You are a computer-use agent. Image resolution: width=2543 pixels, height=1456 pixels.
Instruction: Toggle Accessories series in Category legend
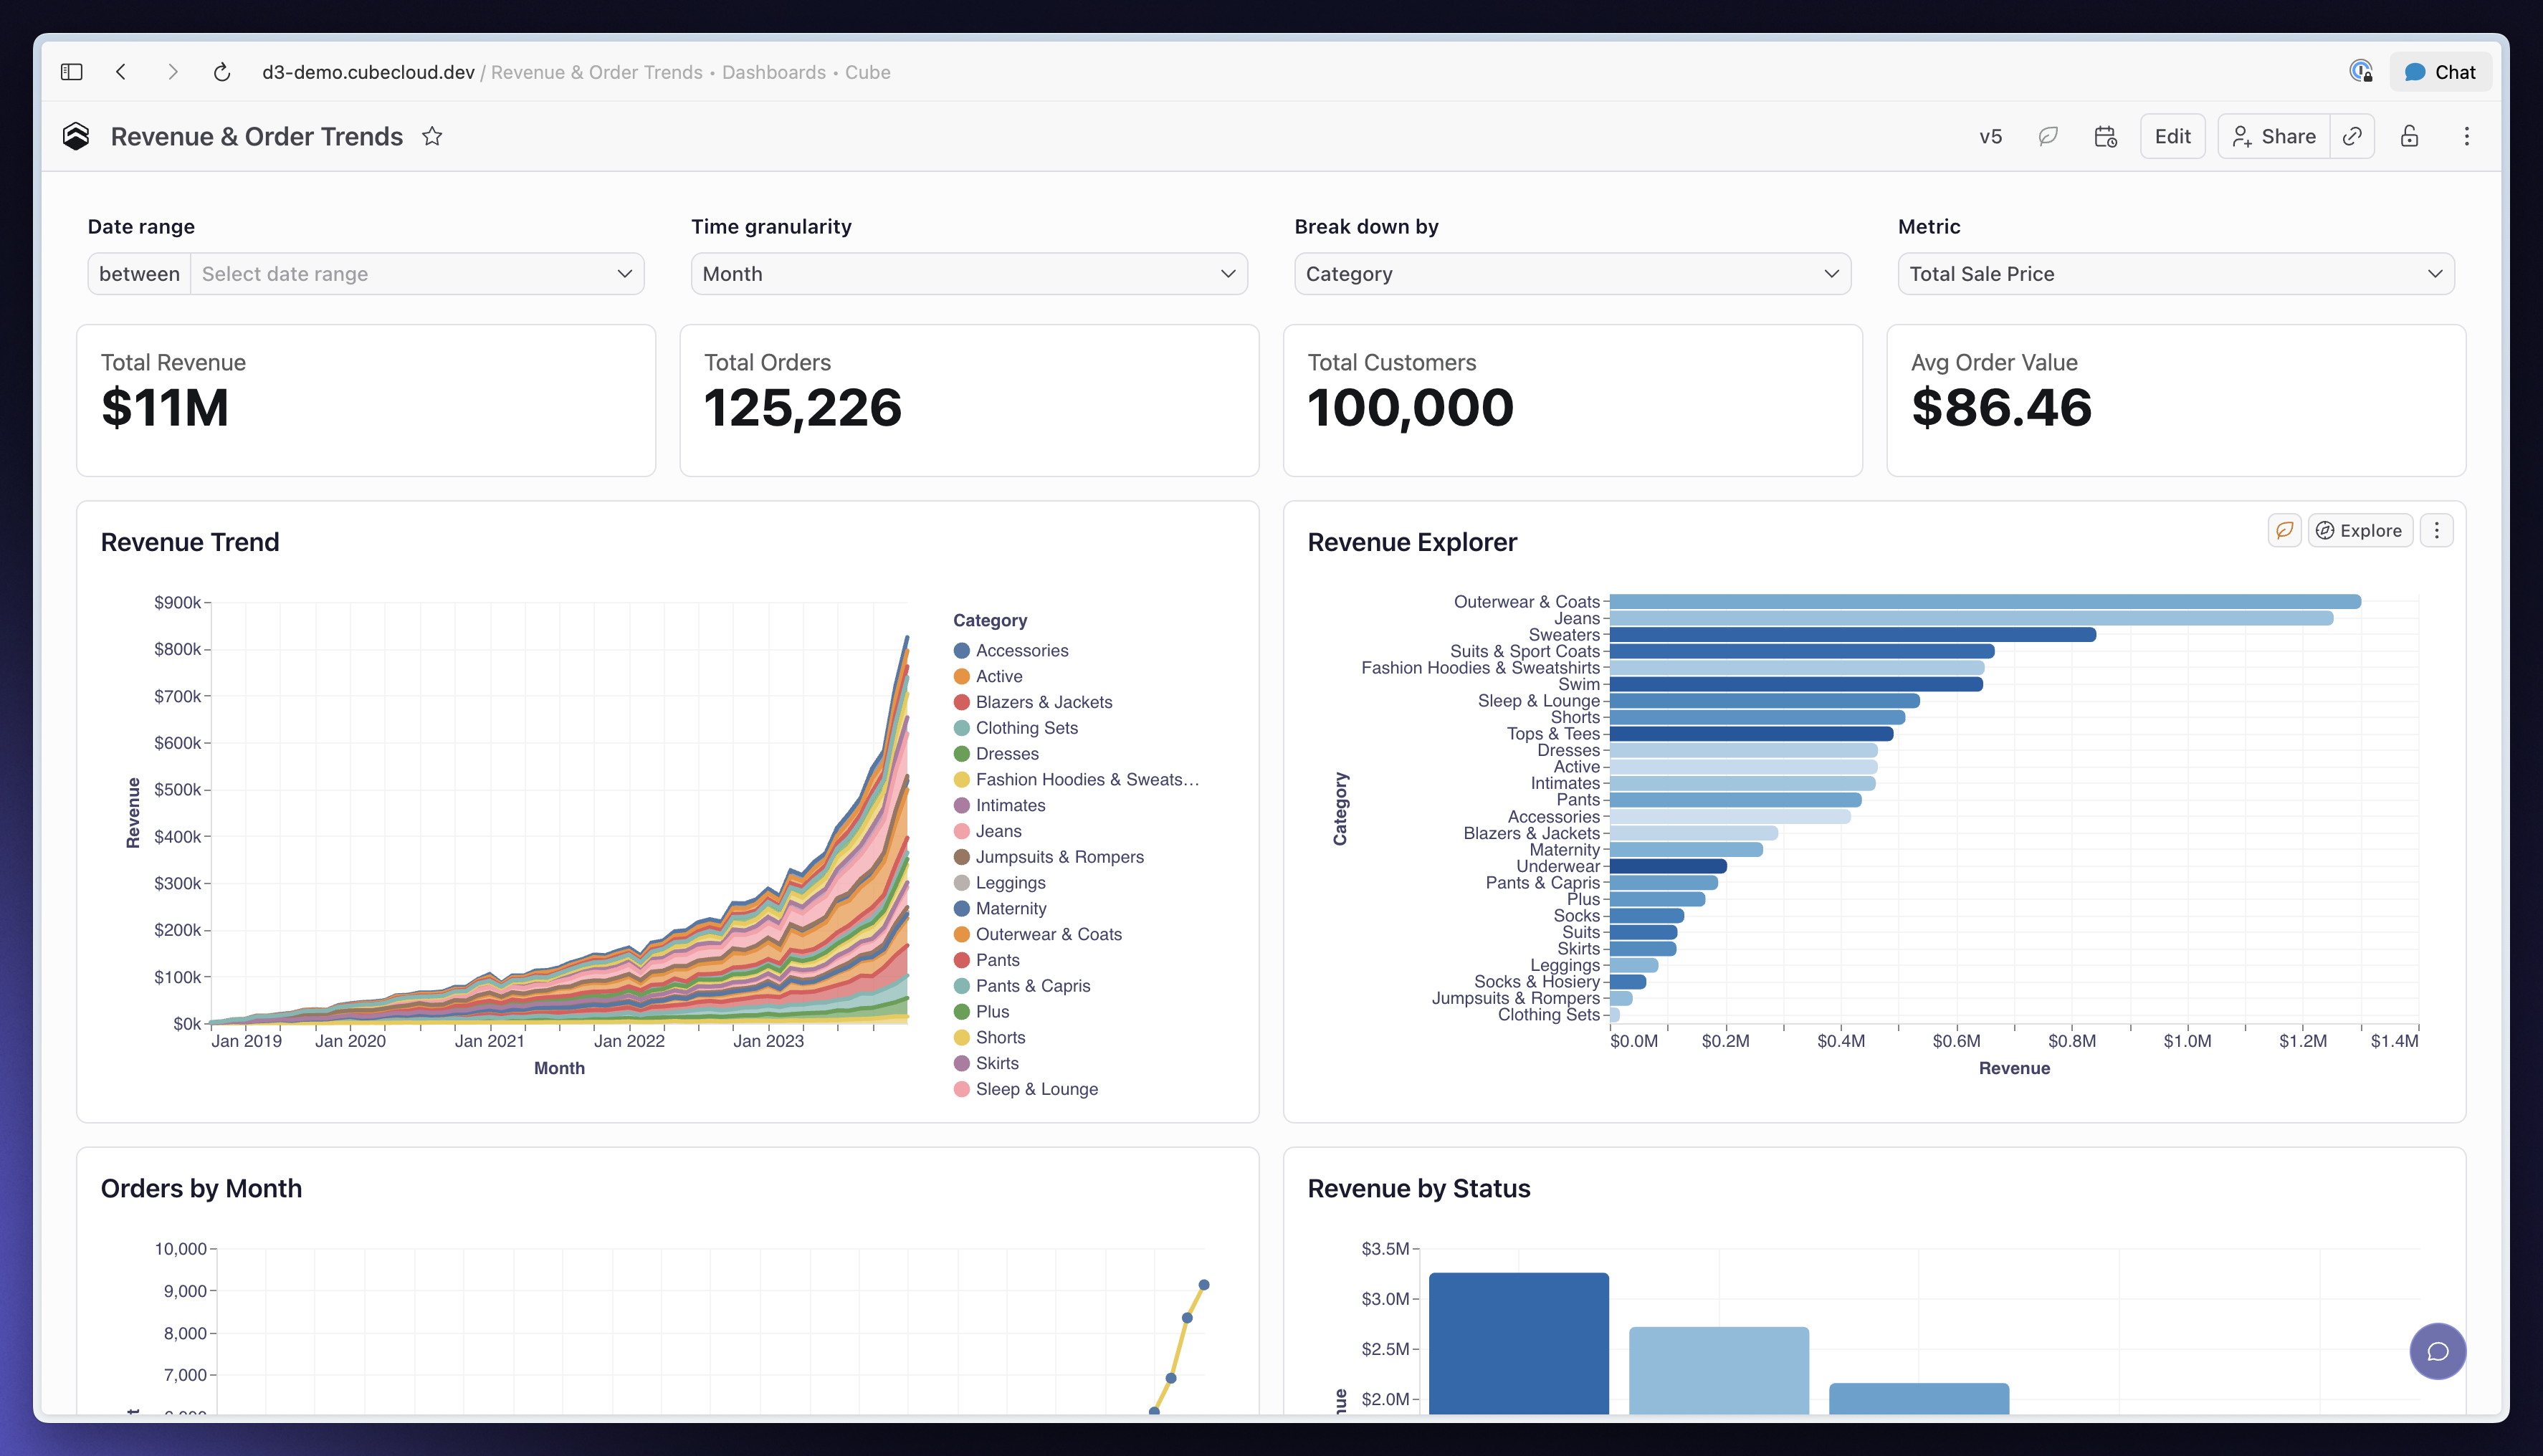(1011, 650)
